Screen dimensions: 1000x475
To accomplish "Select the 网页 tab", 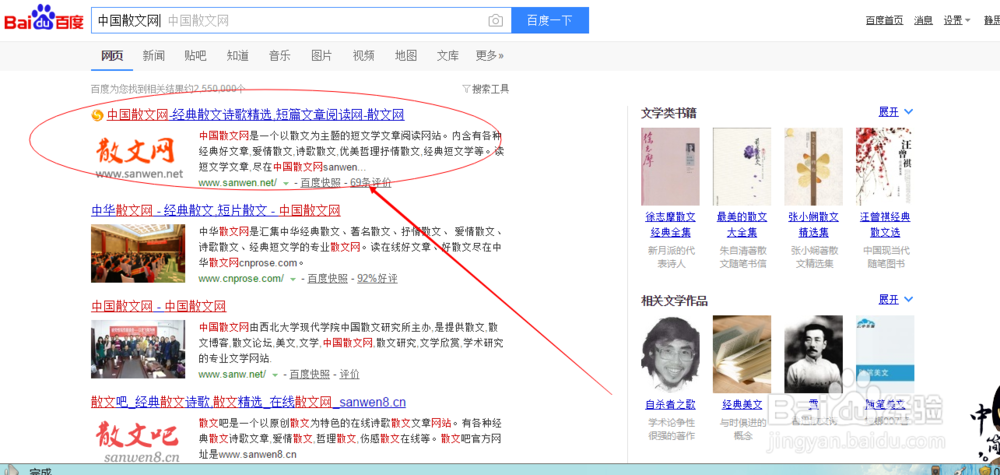I will (112, 55).
